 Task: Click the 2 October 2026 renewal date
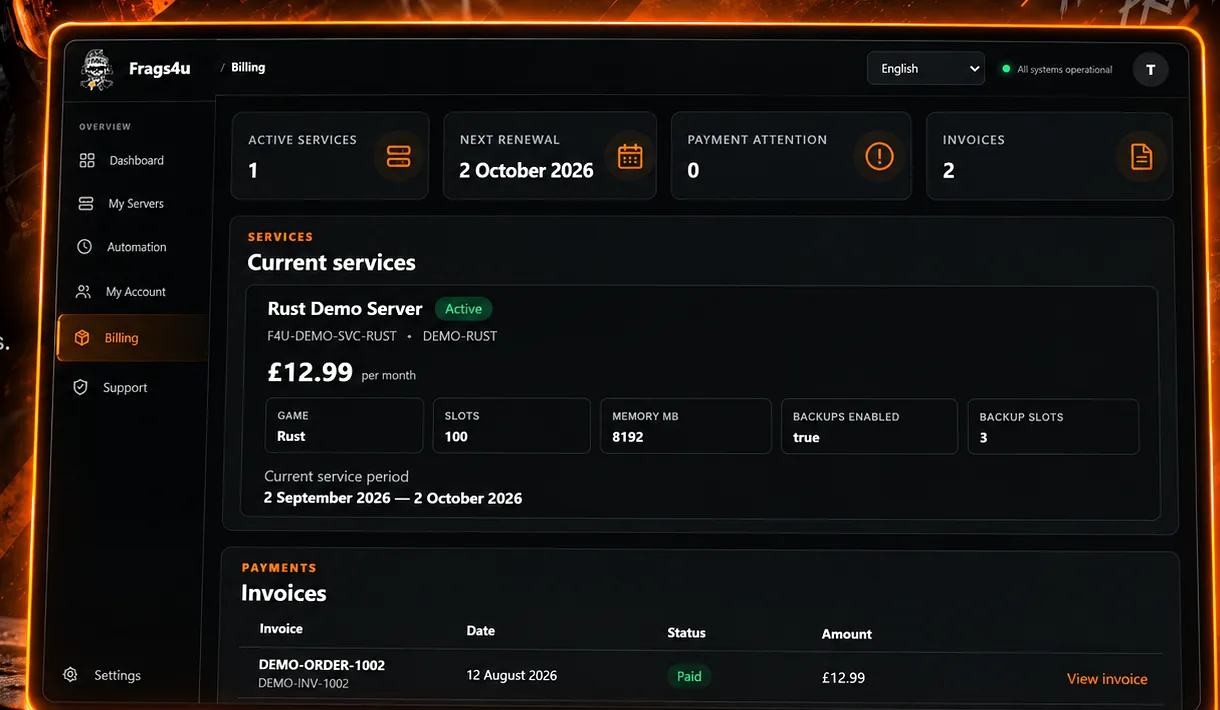coord(526,171)
